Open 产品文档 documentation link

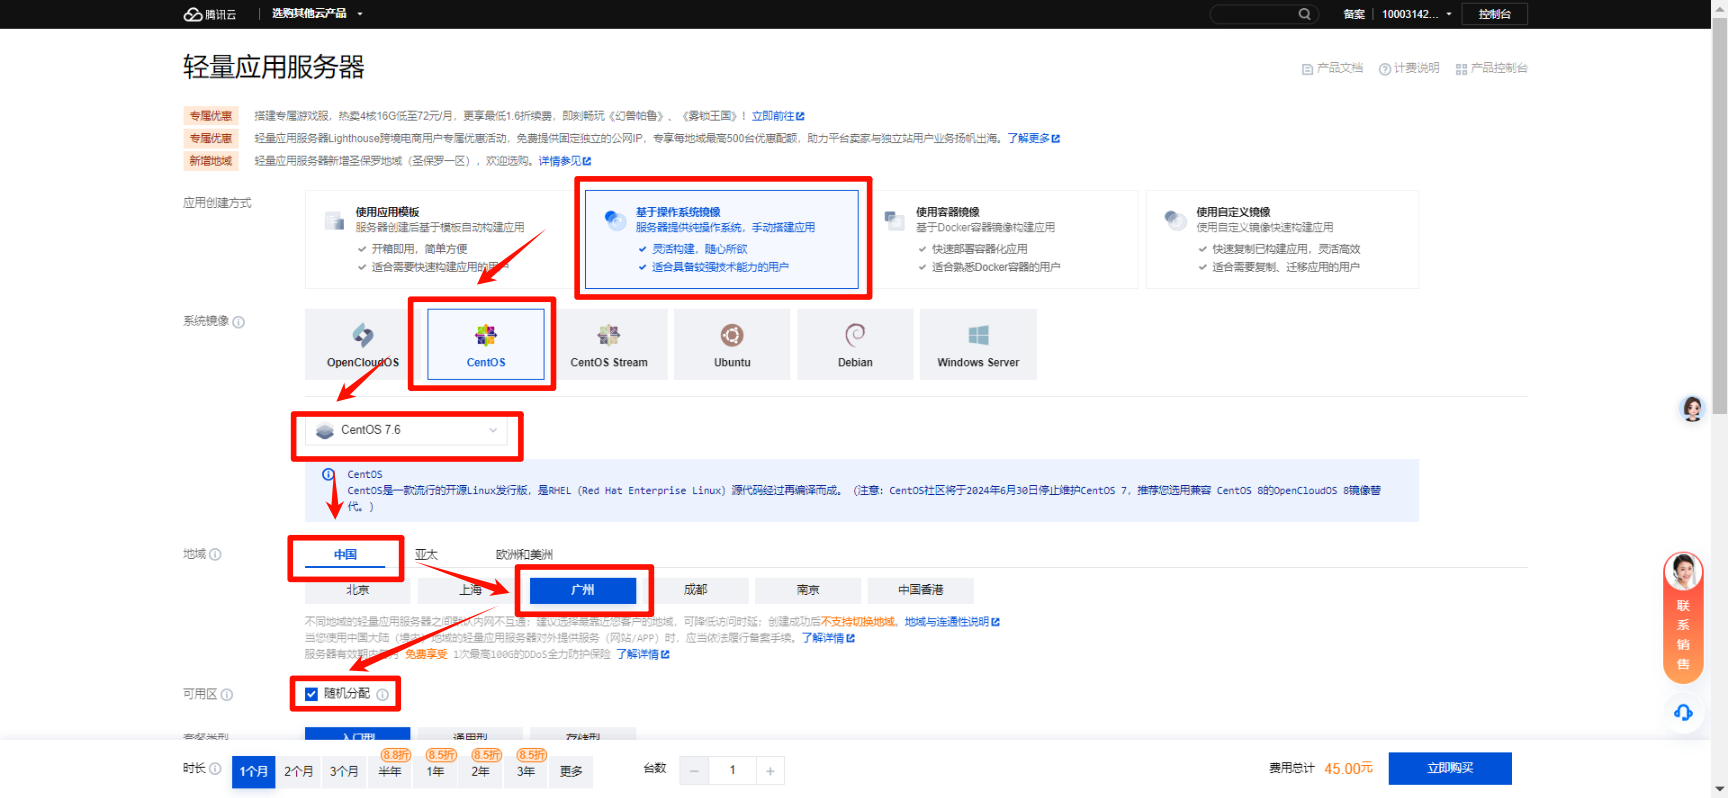pos(1332,68)
